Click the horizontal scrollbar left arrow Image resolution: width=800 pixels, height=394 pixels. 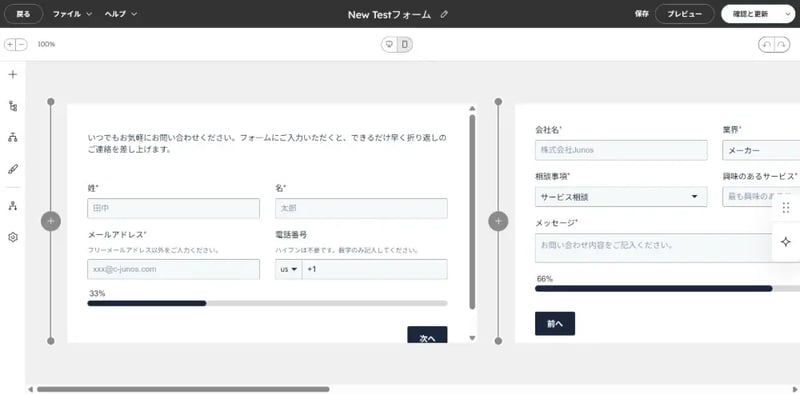click(30, 389)
